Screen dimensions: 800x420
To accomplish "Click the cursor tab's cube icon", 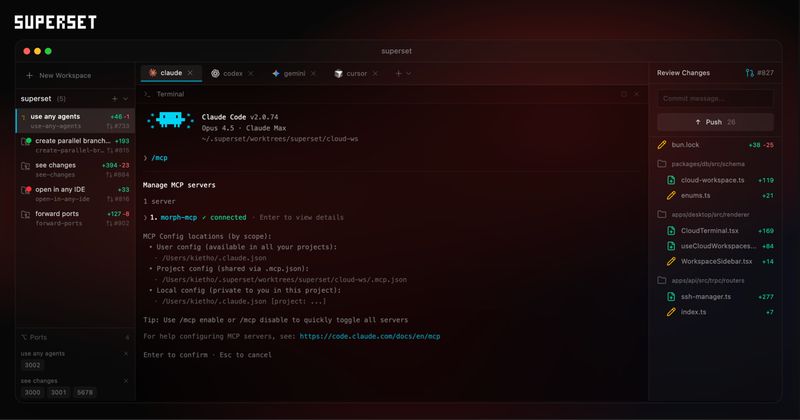I will 338,73.
